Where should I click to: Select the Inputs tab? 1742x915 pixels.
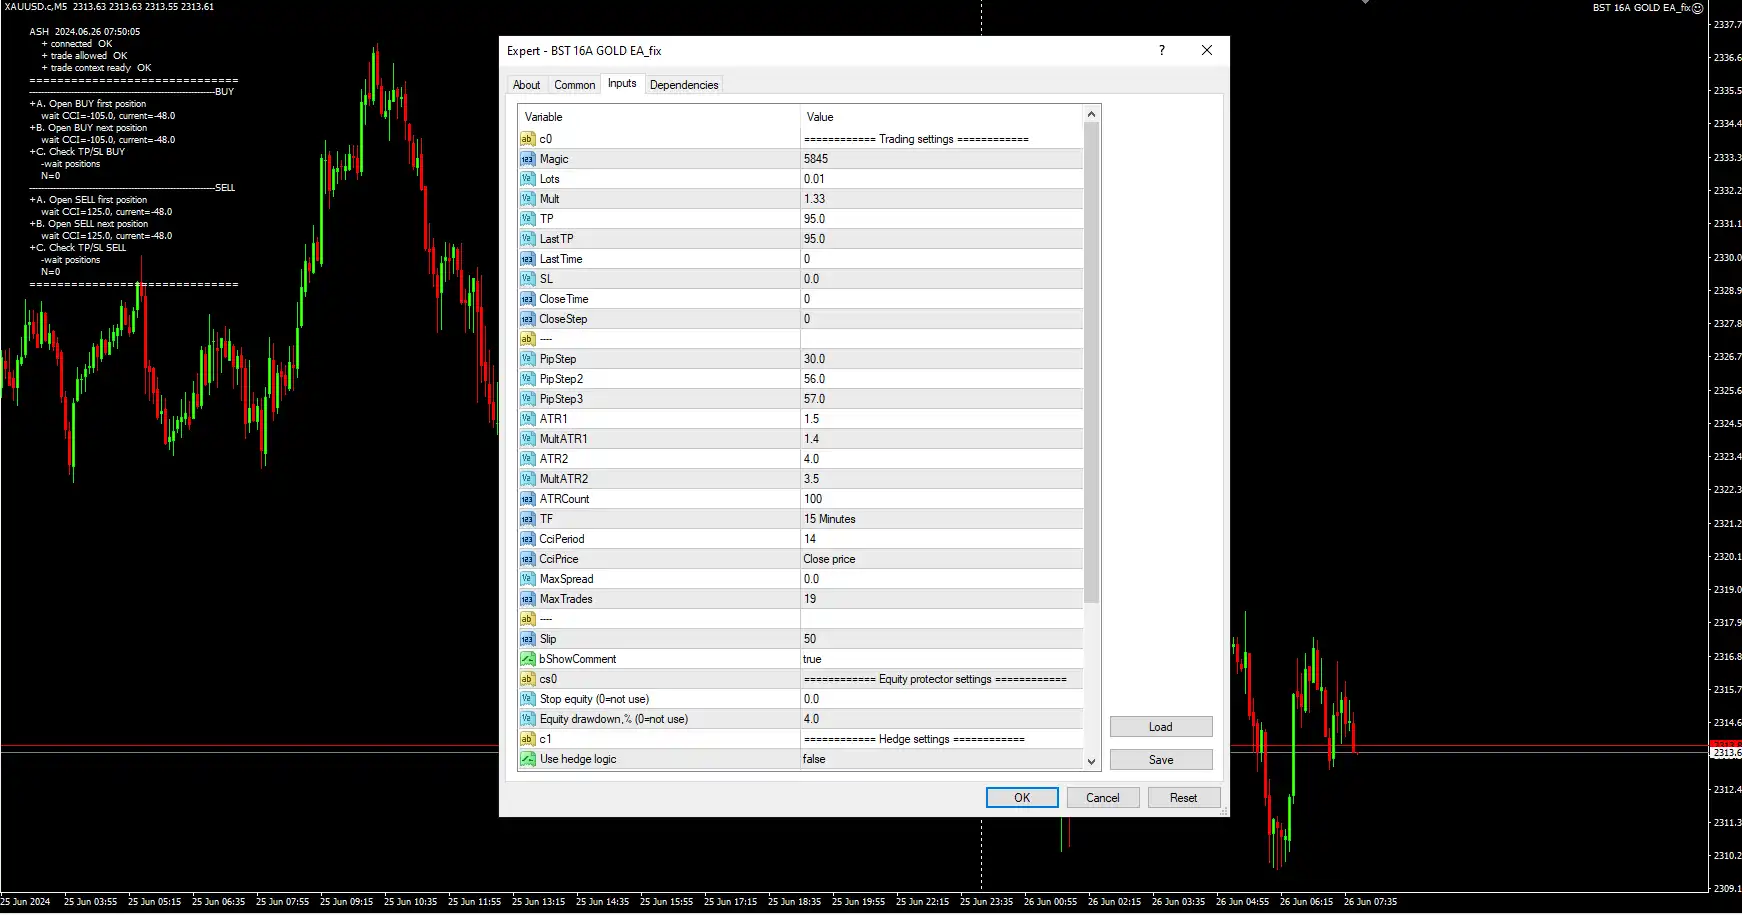coord(622,84)
